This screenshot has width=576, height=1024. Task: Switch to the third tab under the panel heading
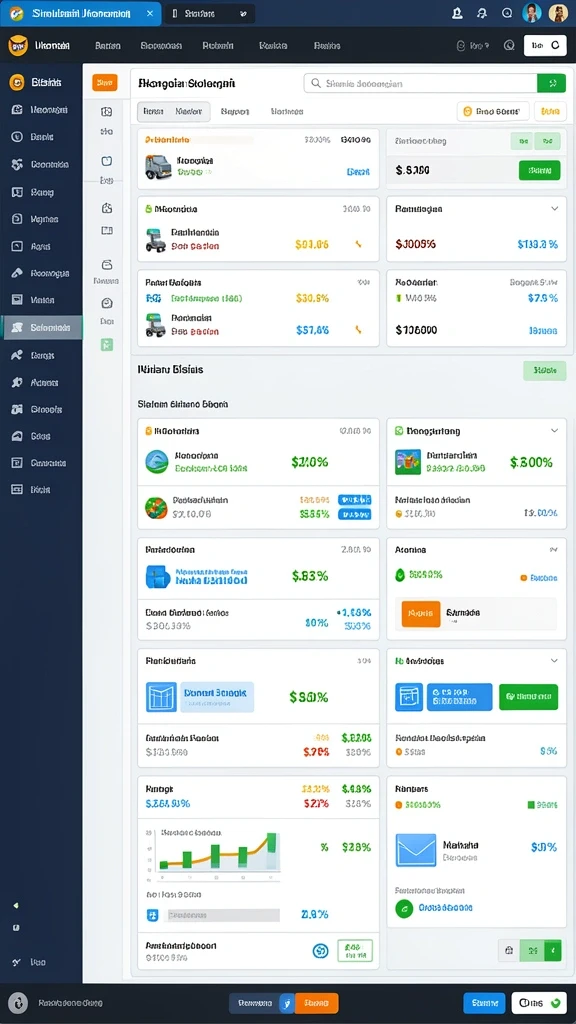pos(235,112)
